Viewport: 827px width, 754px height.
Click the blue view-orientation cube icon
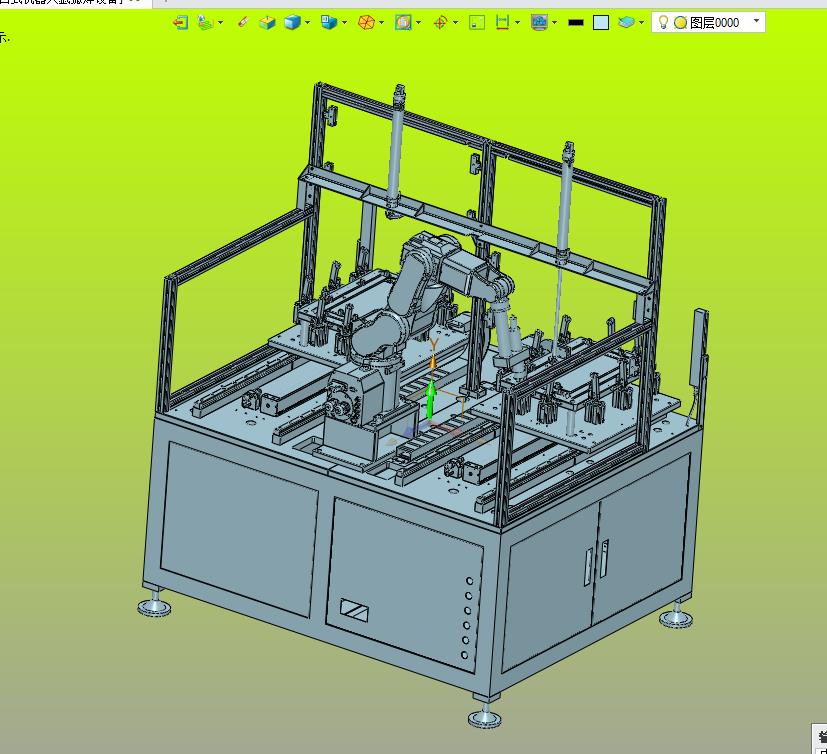pos(329,22)
